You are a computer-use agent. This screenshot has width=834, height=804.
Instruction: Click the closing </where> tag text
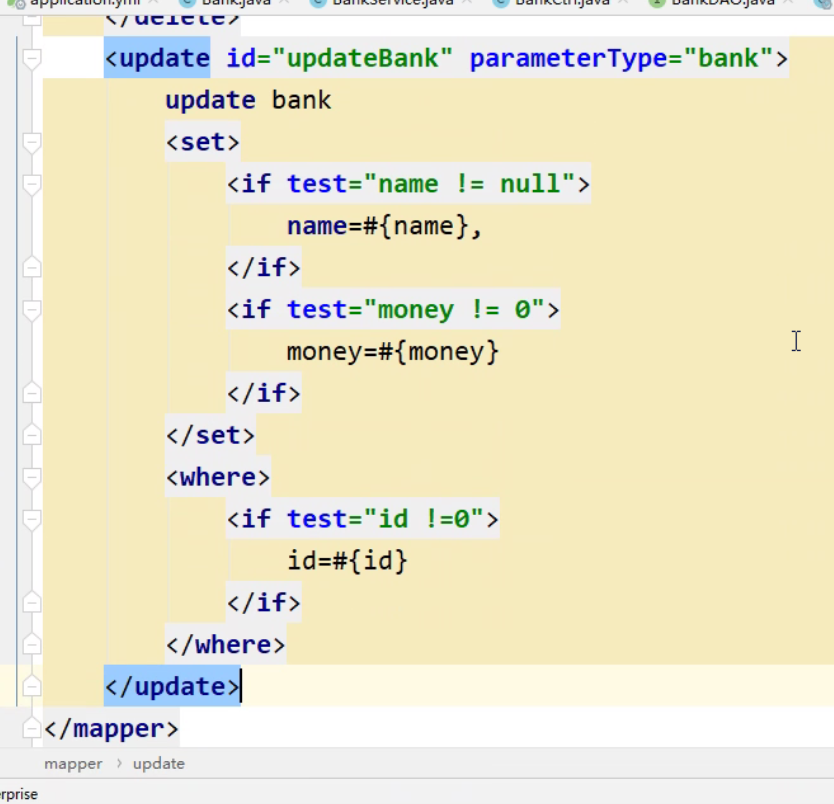coord(226,645)
